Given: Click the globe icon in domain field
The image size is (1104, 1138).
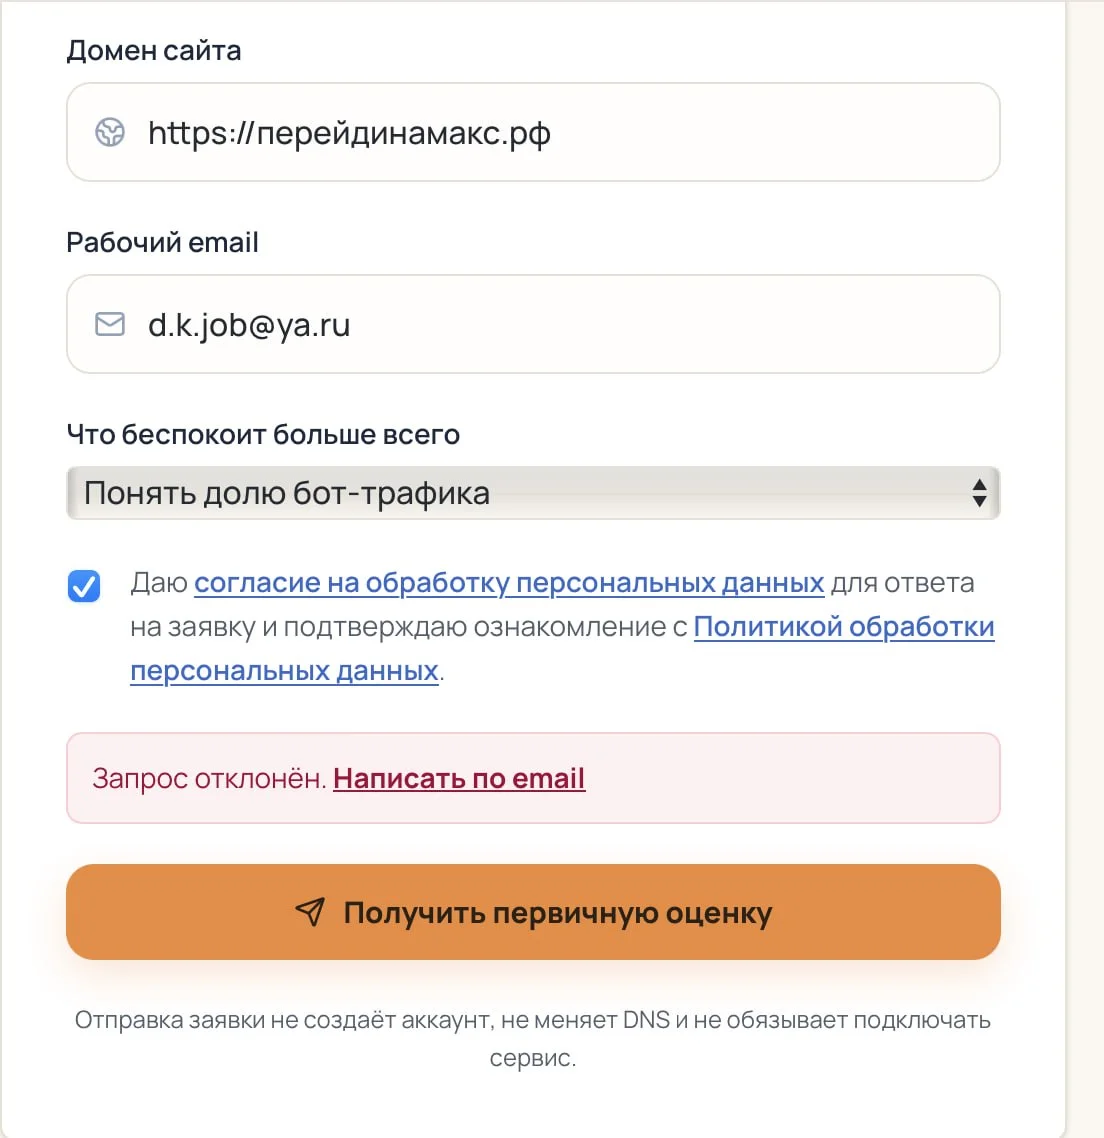Looking at the screenshot, I should pos(110,133).
